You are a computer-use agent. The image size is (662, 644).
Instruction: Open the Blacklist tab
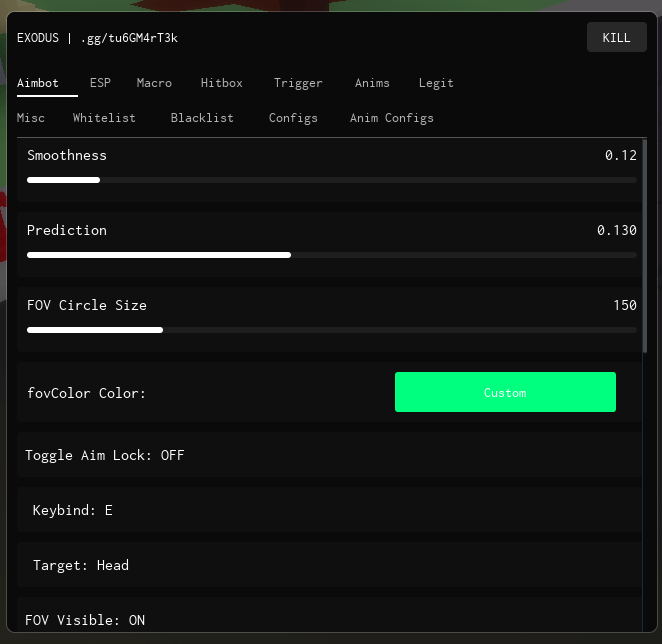click(x=202, y=118)
